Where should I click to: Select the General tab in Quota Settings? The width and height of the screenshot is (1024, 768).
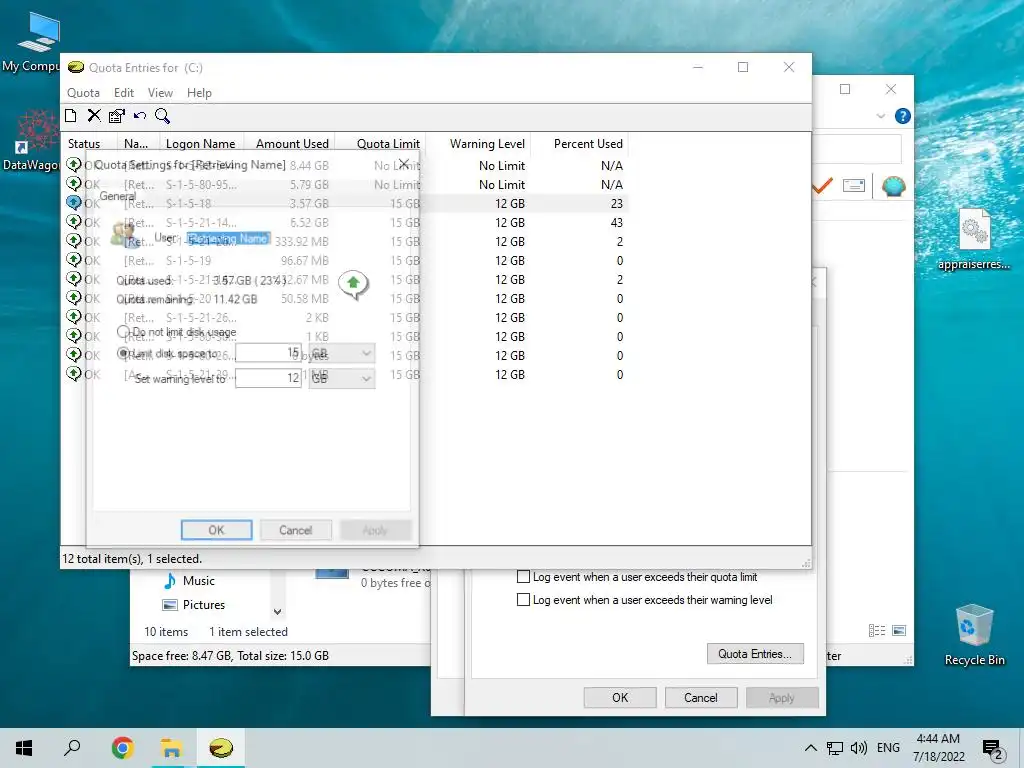(118, 196)
